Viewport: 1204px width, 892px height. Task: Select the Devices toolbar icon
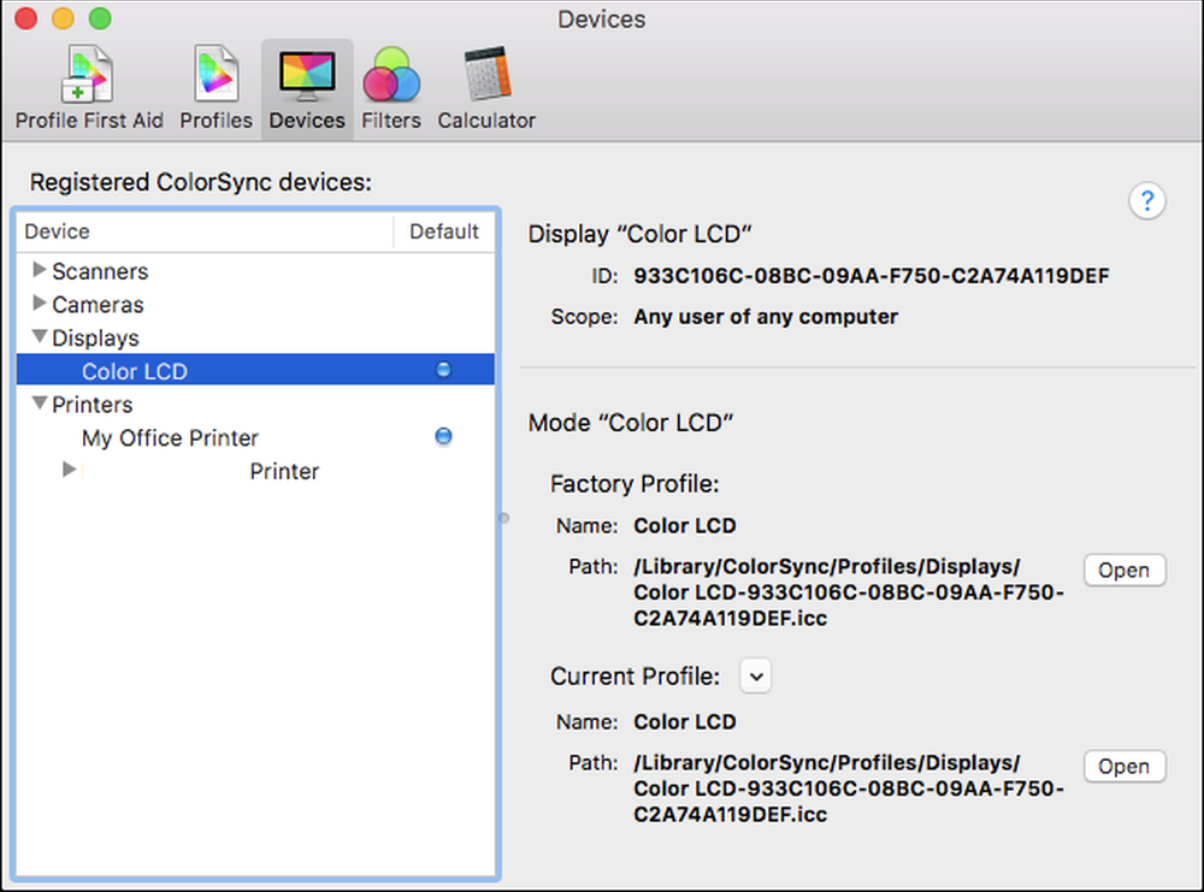307,90
